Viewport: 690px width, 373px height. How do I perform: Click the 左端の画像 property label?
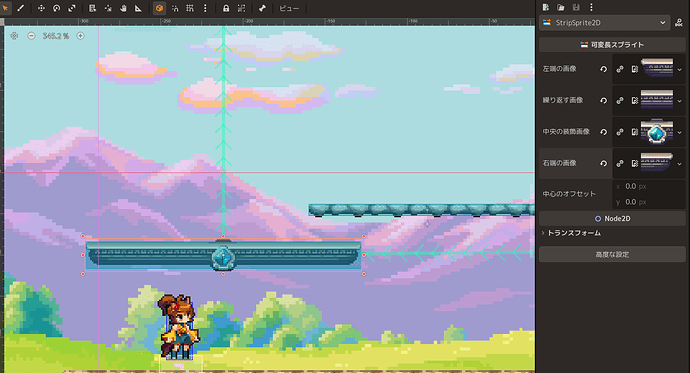(559, 69)
